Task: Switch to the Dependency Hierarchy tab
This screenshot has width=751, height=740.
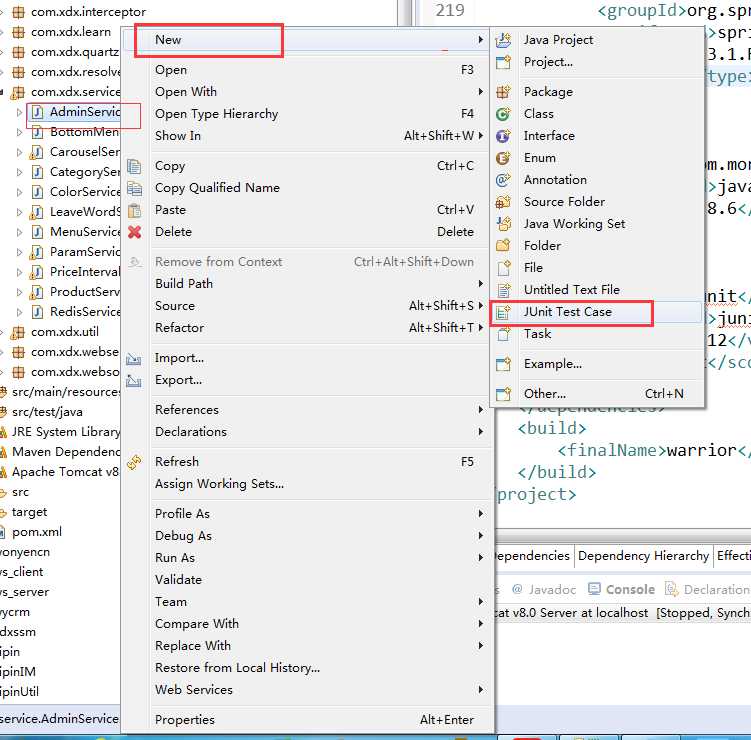Action: click(643, 556)
